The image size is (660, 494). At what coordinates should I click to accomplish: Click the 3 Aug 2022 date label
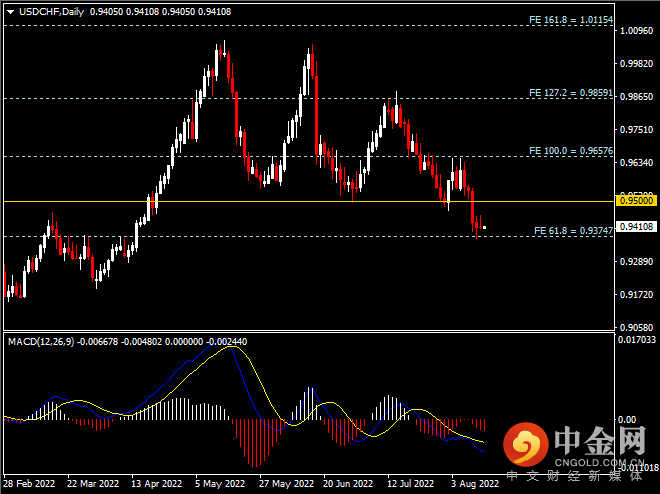coord(475,483)
